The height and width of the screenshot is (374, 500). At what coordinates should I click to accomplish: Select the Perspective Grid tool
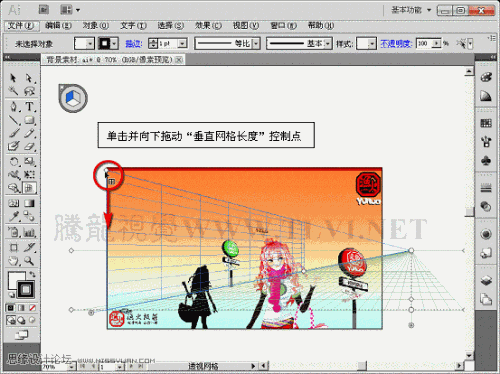tap(29, 188)
